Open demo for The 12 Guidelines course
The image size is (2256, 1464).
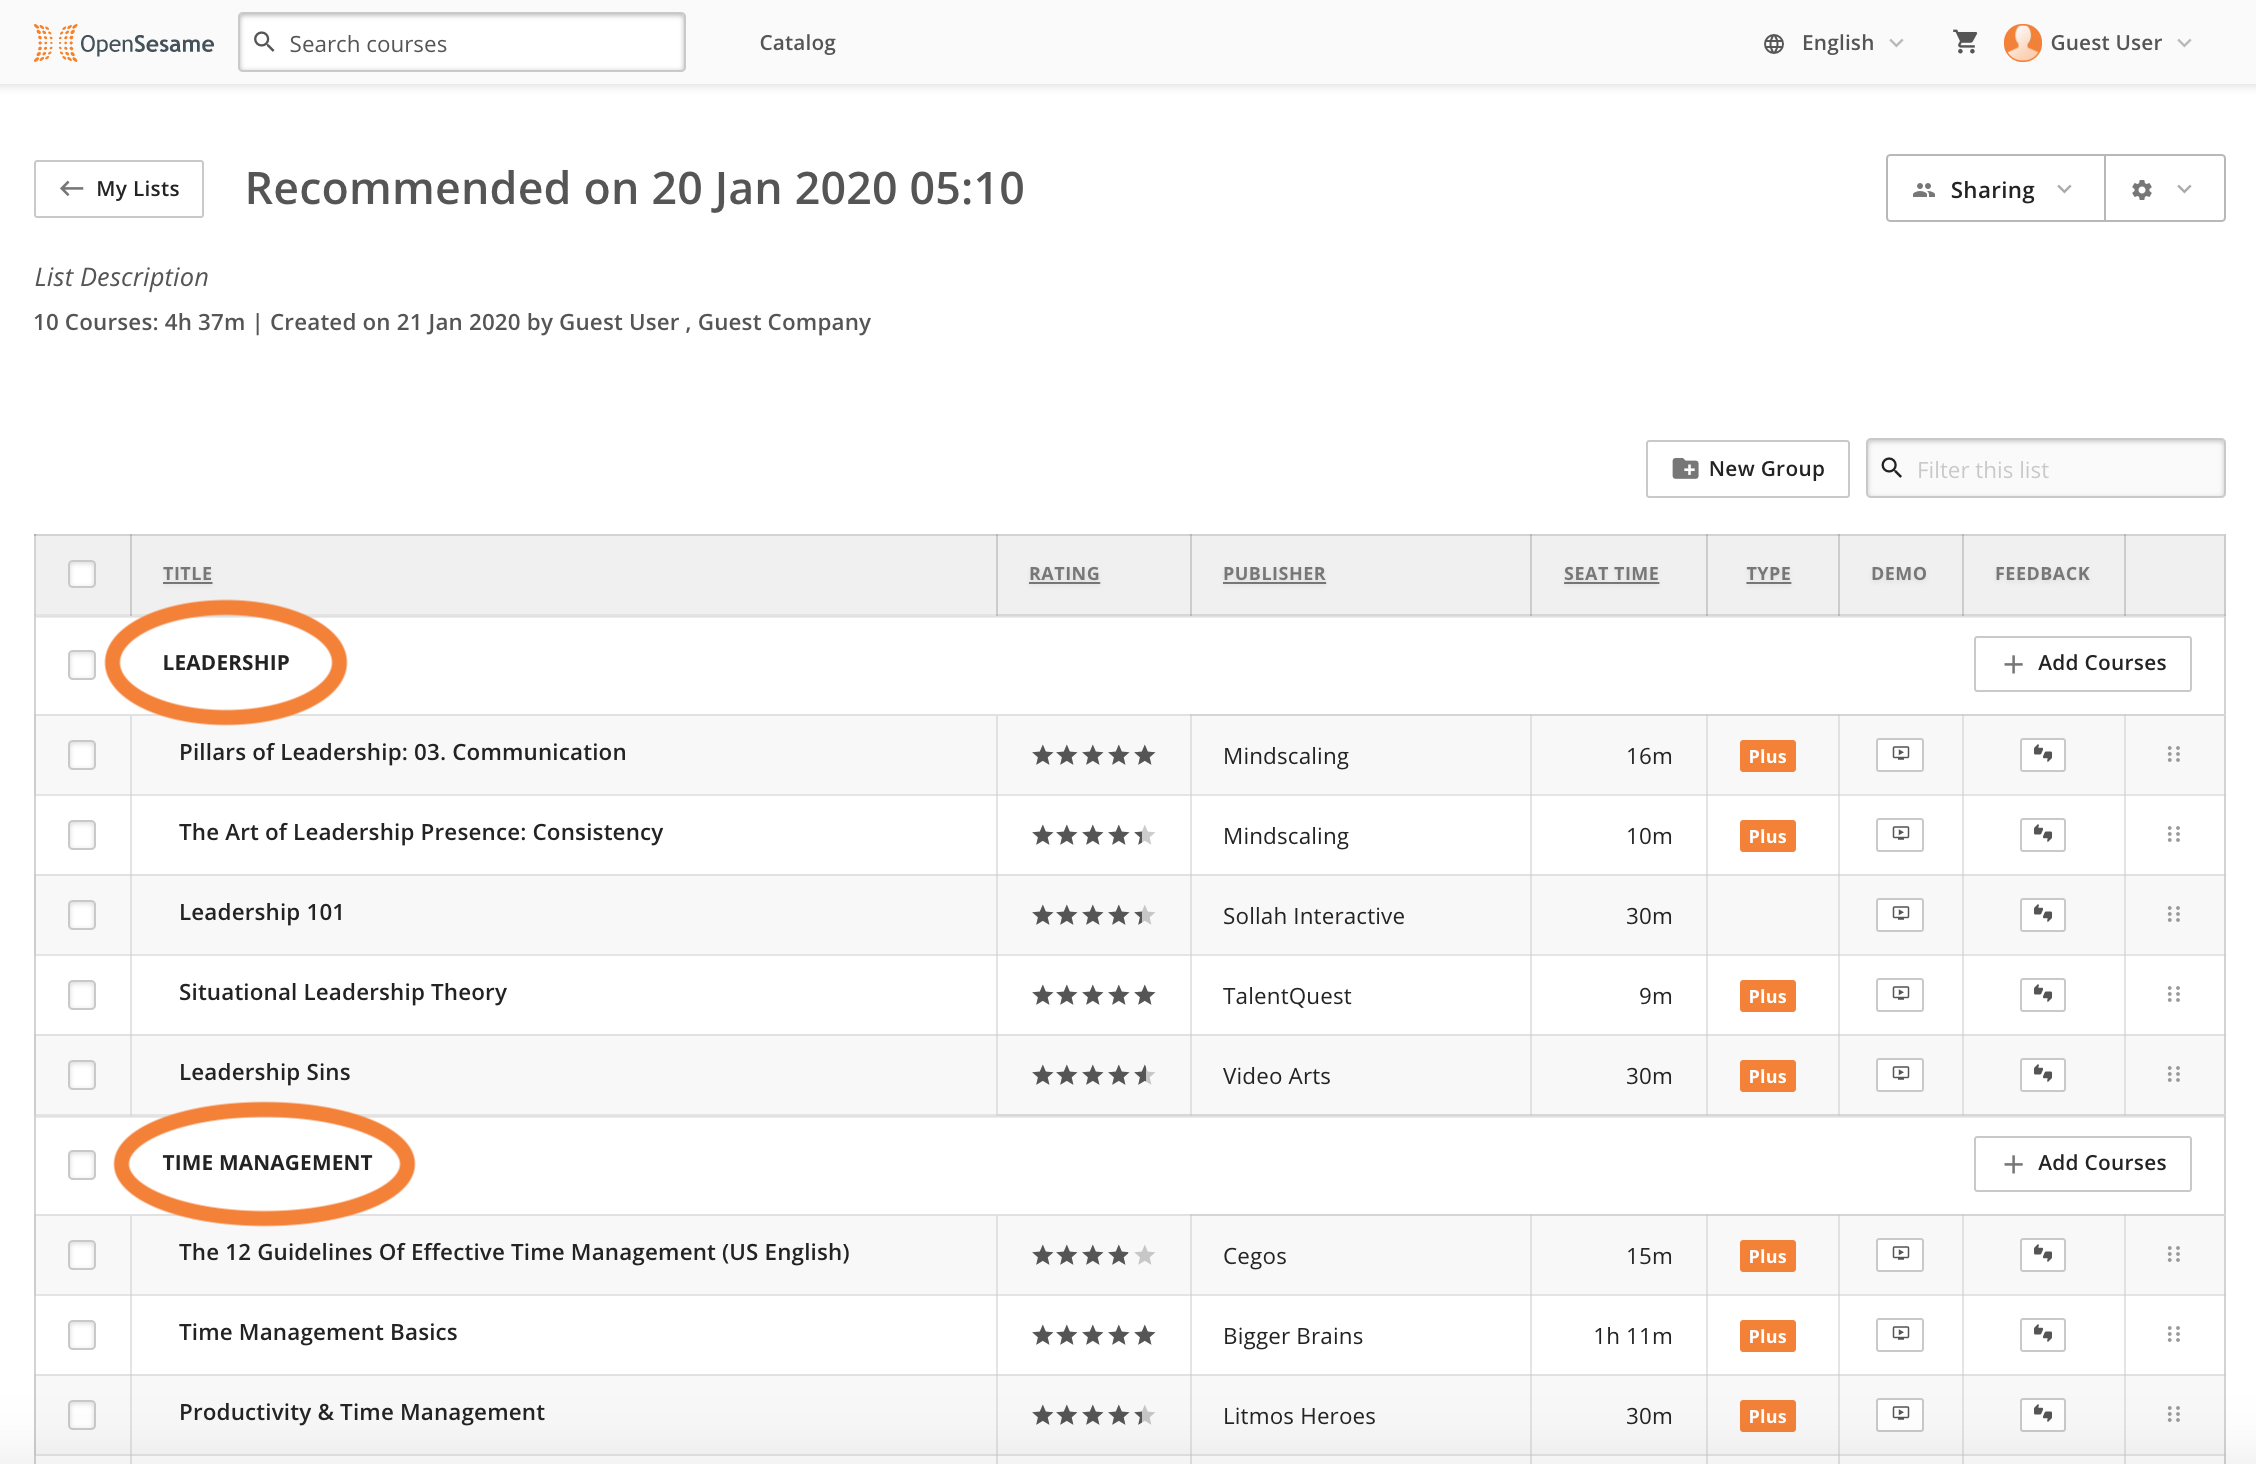pos(1900,1254)
